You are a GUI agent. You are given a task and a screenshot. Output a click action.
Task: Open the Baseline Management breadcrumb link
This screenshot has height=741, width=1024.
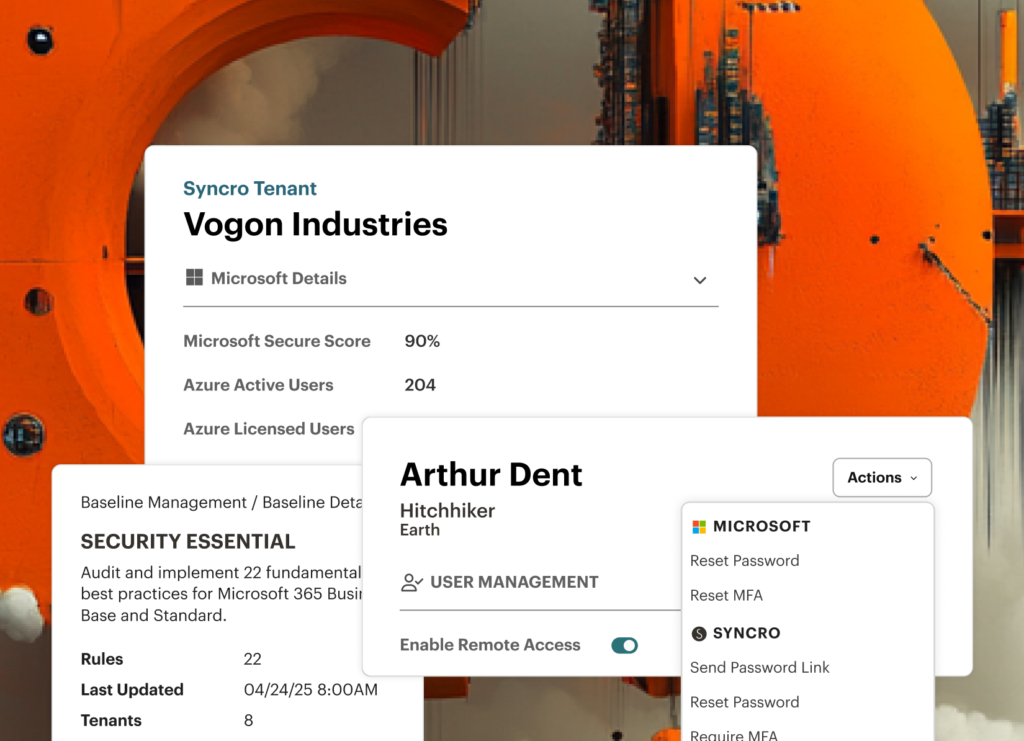tap(142, 502)
